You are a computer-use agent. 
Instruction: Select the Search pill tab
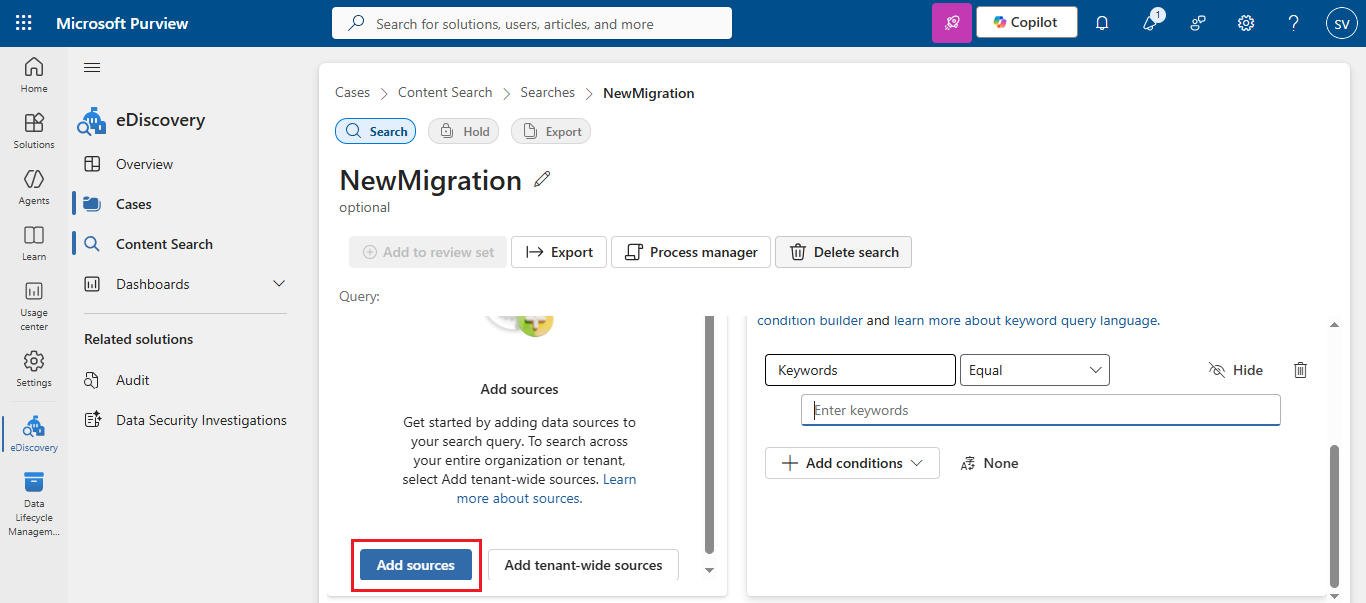tap(375, 131)
